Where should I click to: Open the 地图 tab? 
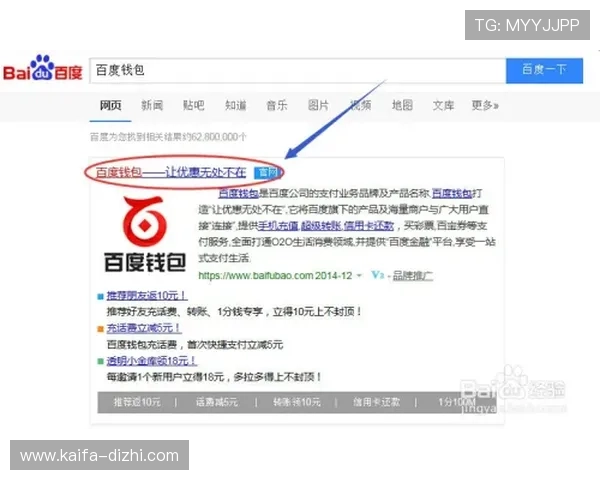pos(402,105)
